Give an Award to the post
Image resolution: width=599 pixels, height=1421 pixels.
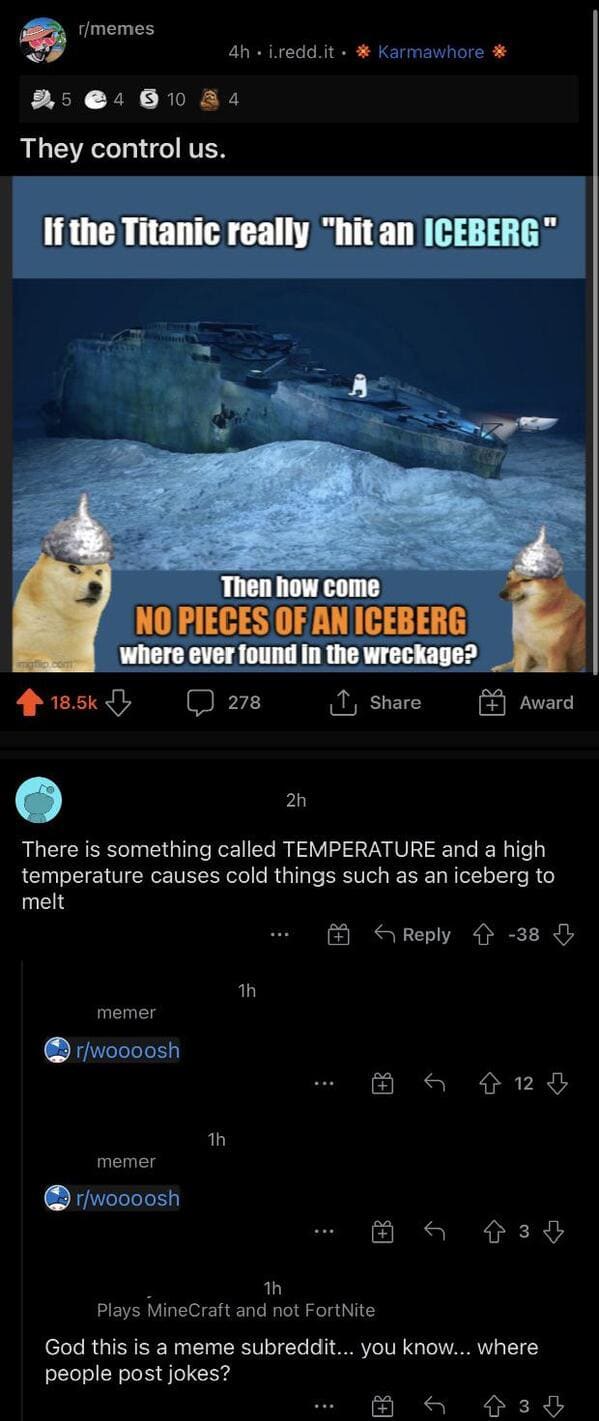click(527, 703)
